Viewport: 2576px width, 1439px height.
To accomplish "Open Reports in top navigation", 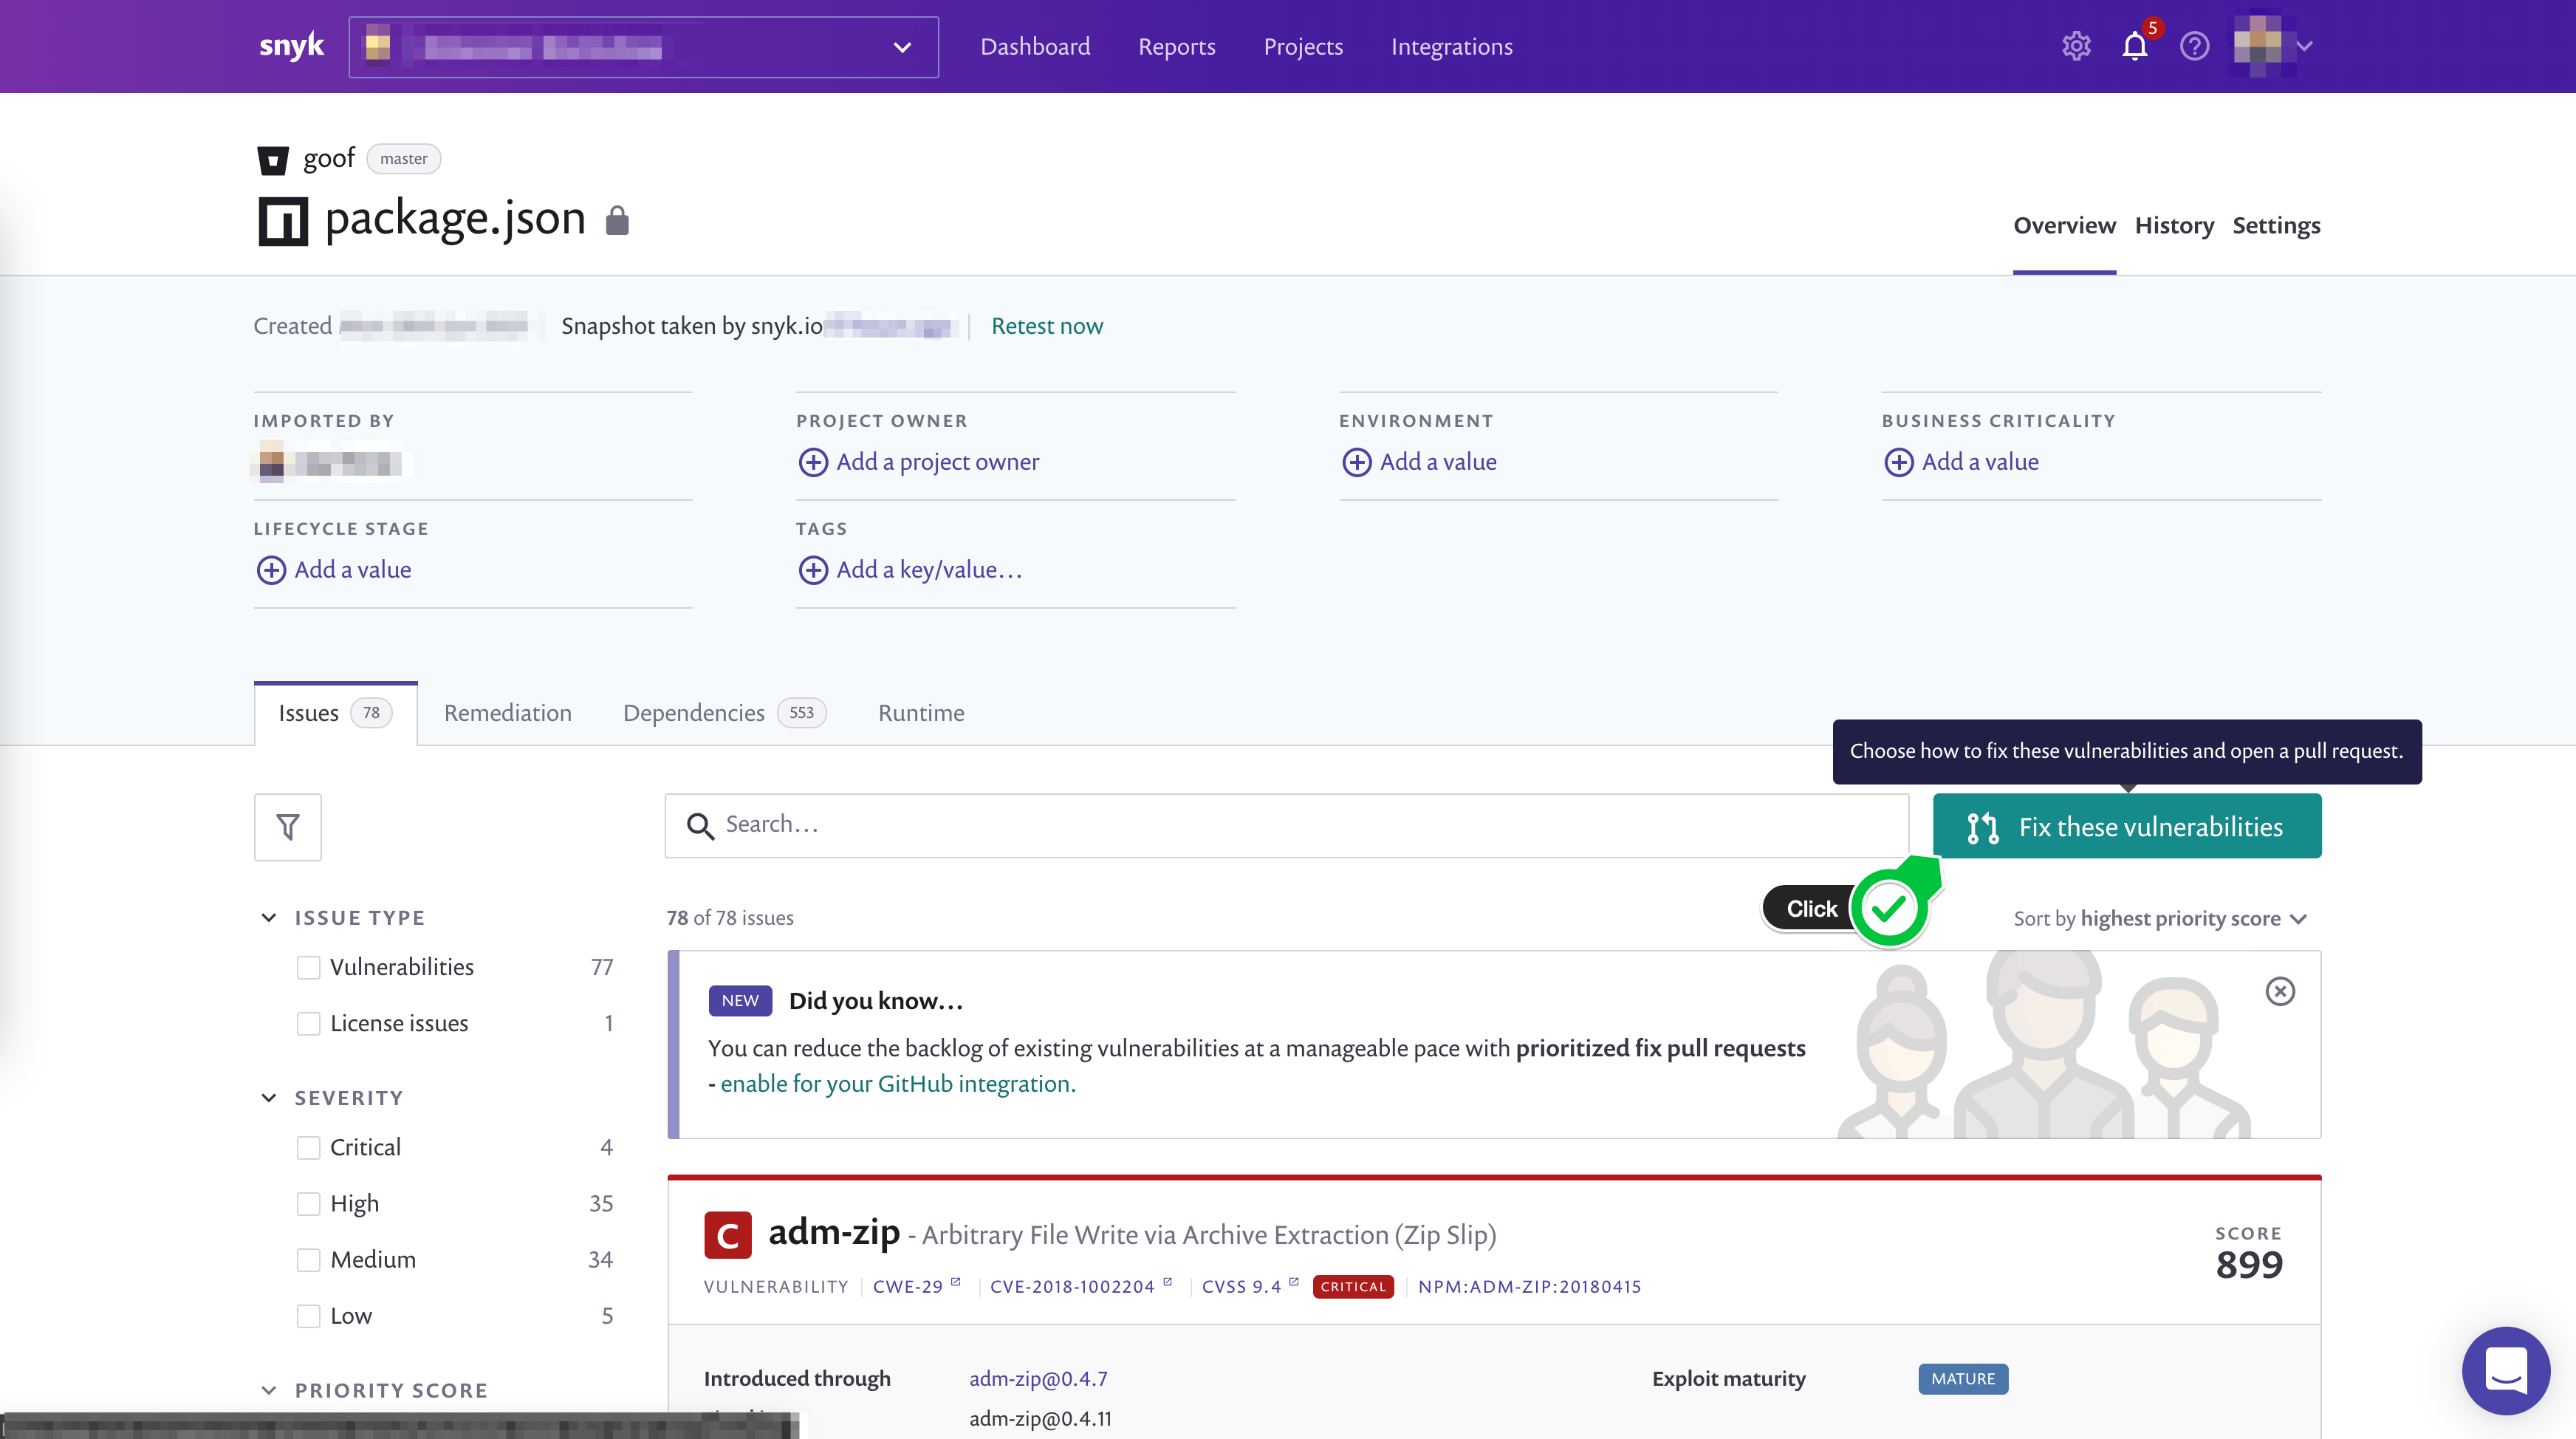I will pyautogui.click(x=1176, y=46).
